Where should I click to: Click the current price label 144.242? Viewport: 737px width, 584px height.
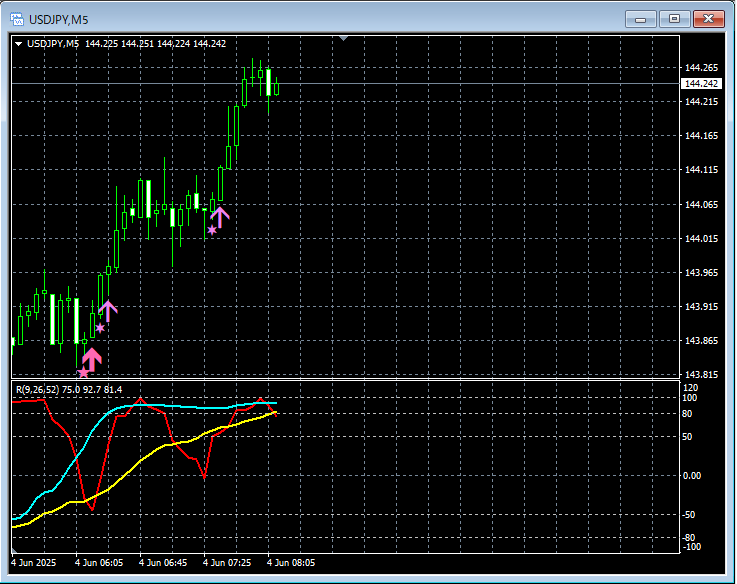(701, 84)
